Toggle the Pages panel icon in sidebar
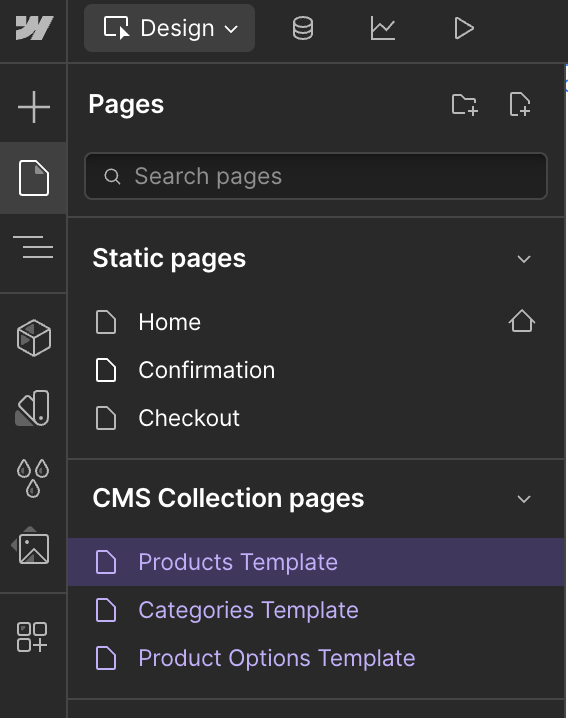The width and height of the screenshot is (568, 718). pyautogui.click(x=33, y=178)
